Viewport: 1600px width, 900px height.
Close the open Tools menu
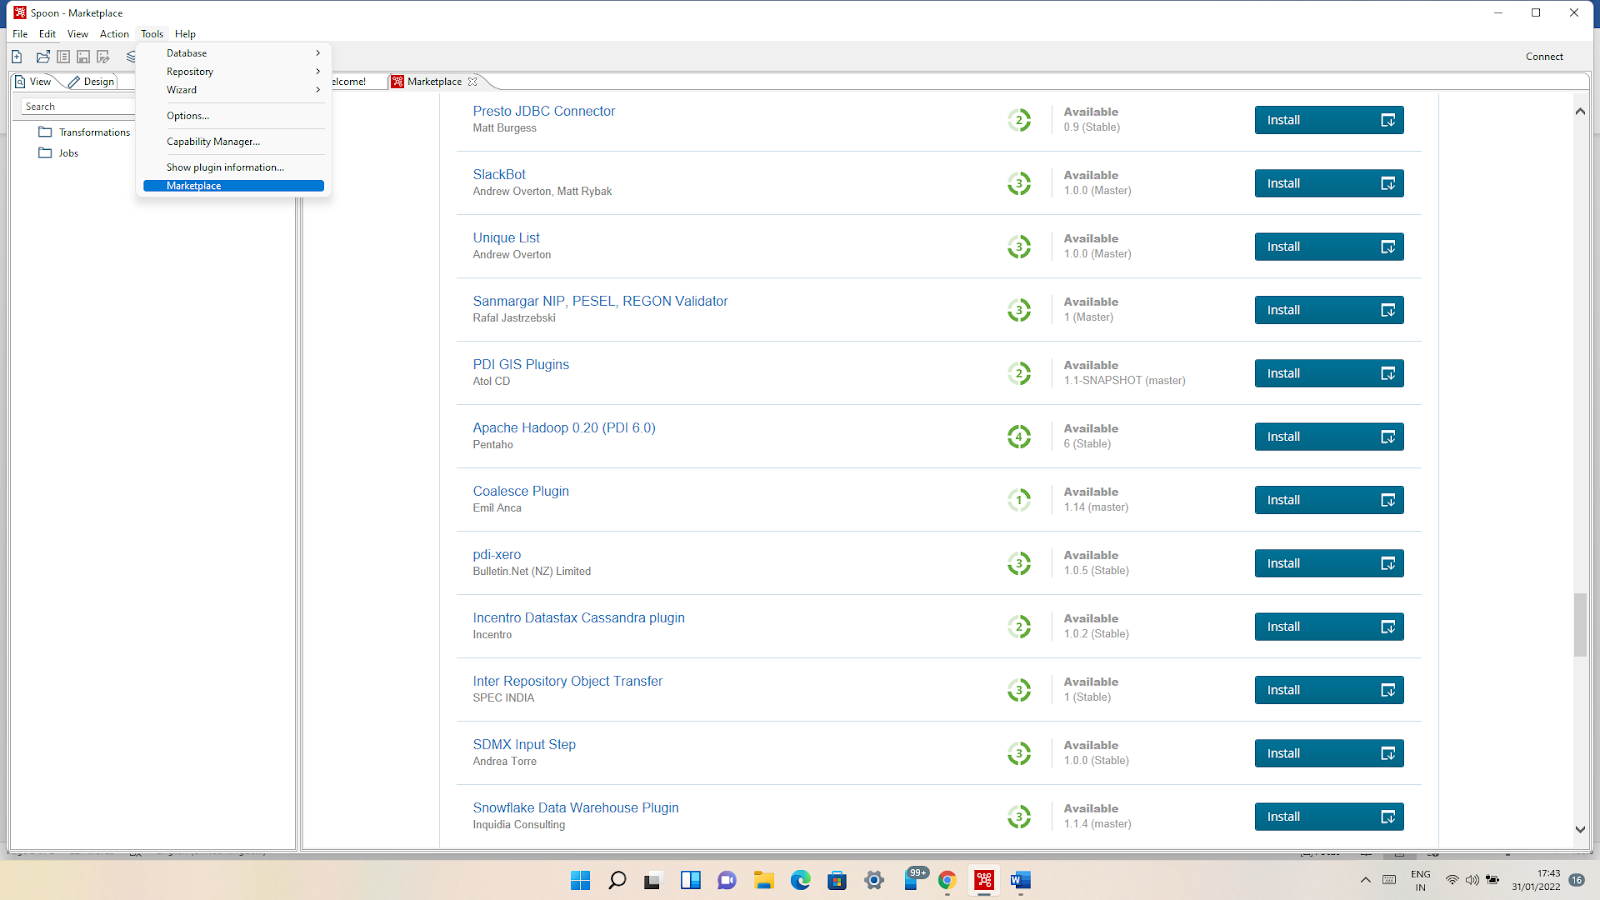[152, 34]
